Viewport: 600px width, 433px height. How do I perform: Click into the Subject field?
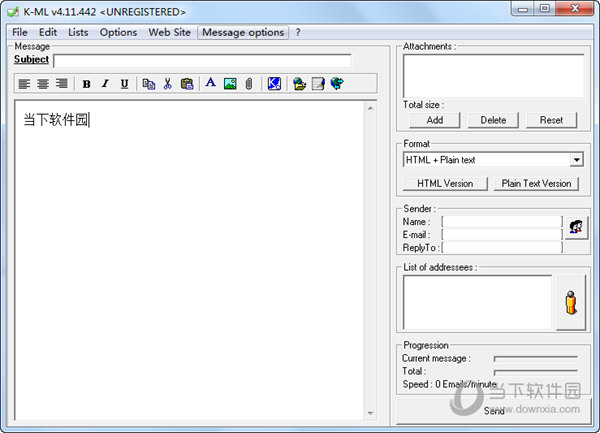coord(202,61)
